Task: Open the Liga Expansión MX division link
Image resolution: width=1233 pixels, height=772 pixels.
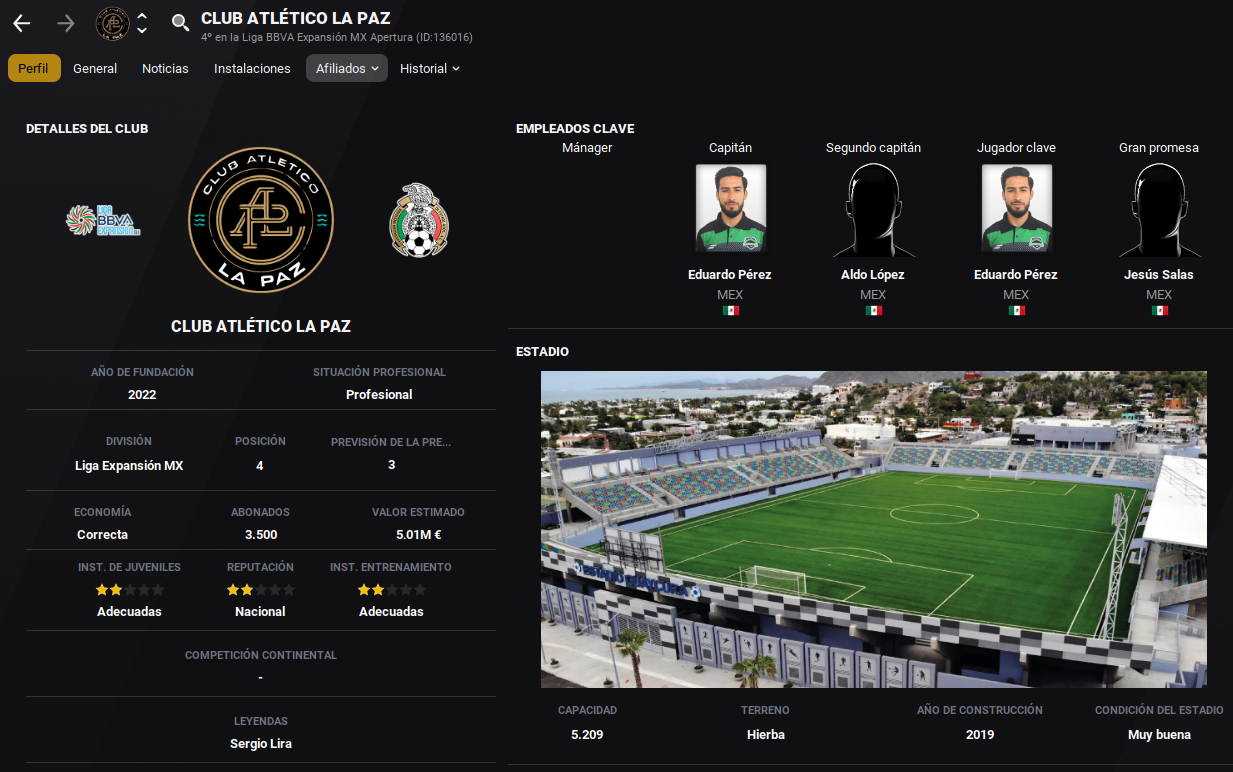Action: click(129, 465)
